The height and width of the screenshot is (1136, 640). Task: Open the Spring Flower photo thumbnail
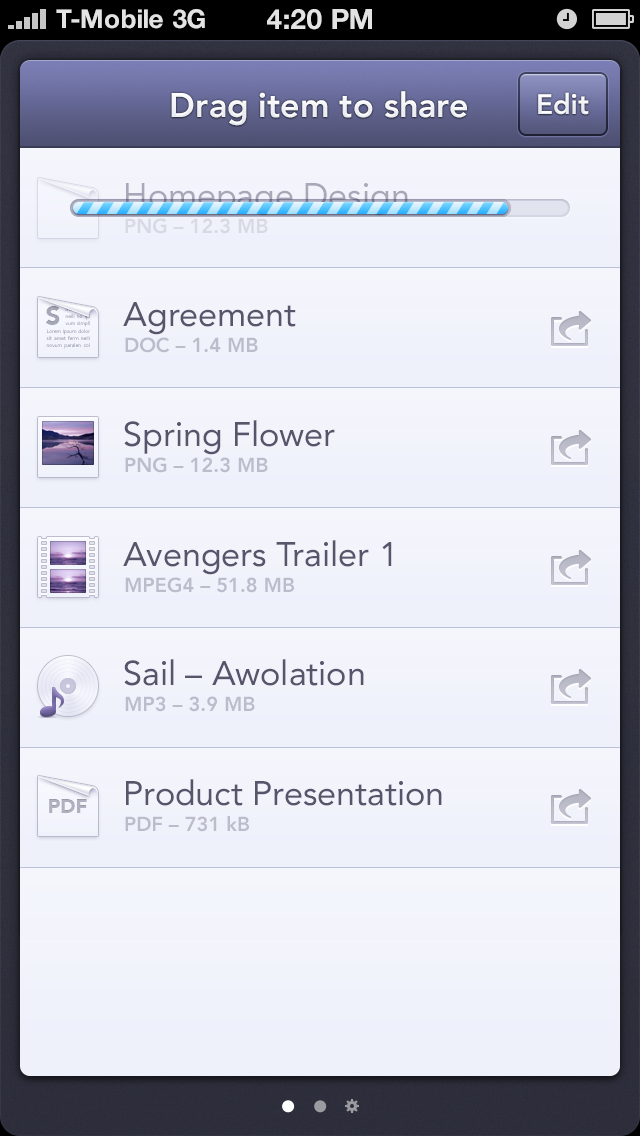coord(68,447)
